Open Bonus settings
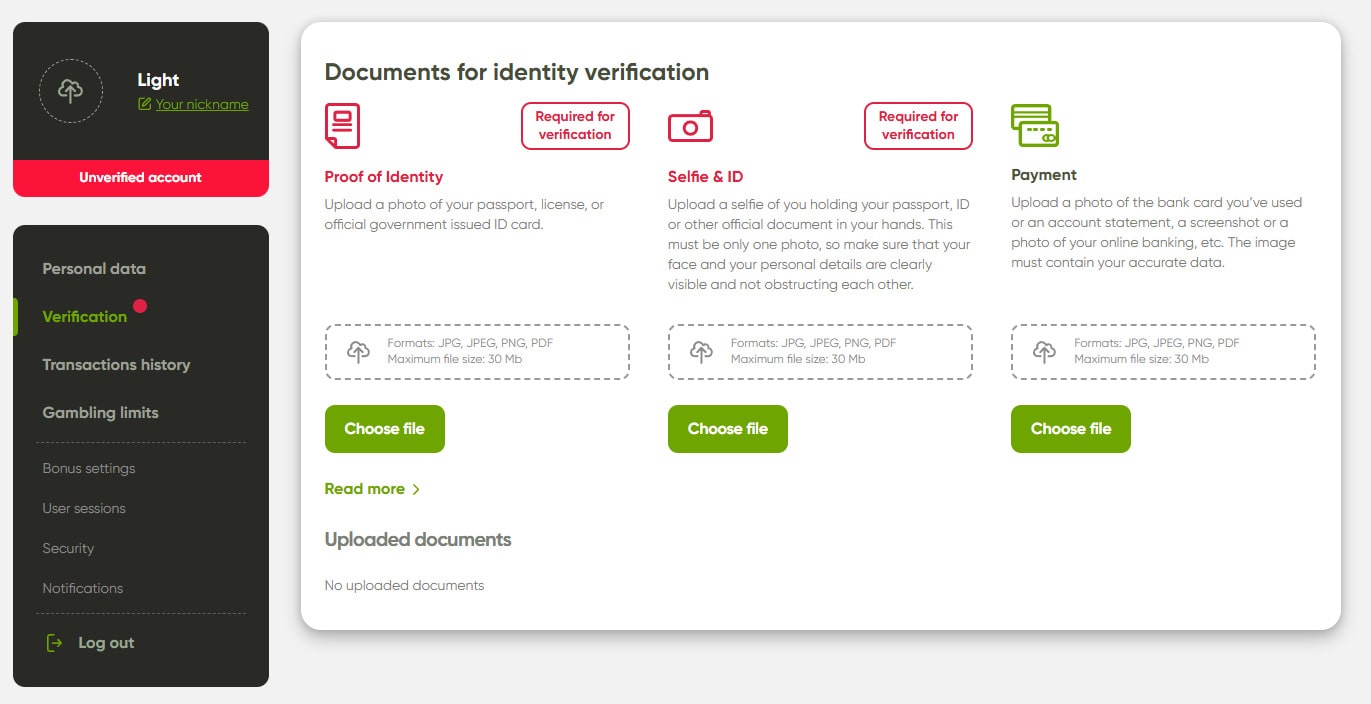The height and width of the screenshot is (704, 1371). [88, 468]
